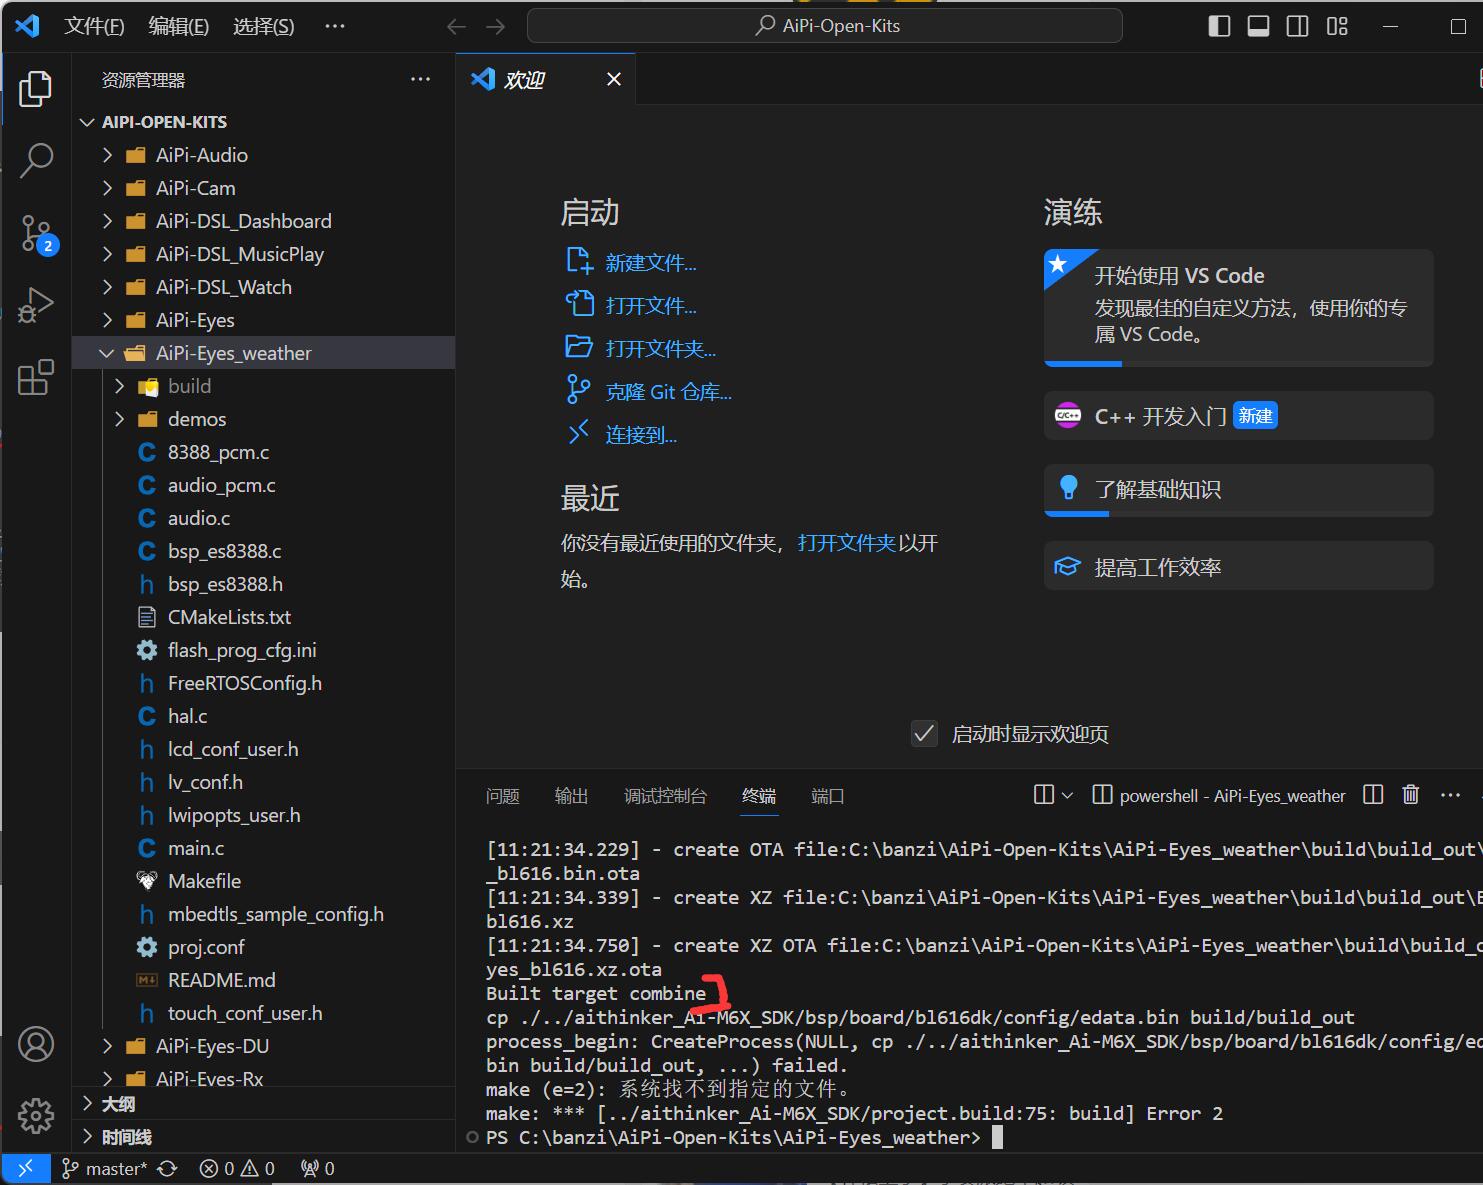Click the master* git branch indicator
This screenshot has width=1483, height=1185.
pyautogui.click(x=104, y=1168)
